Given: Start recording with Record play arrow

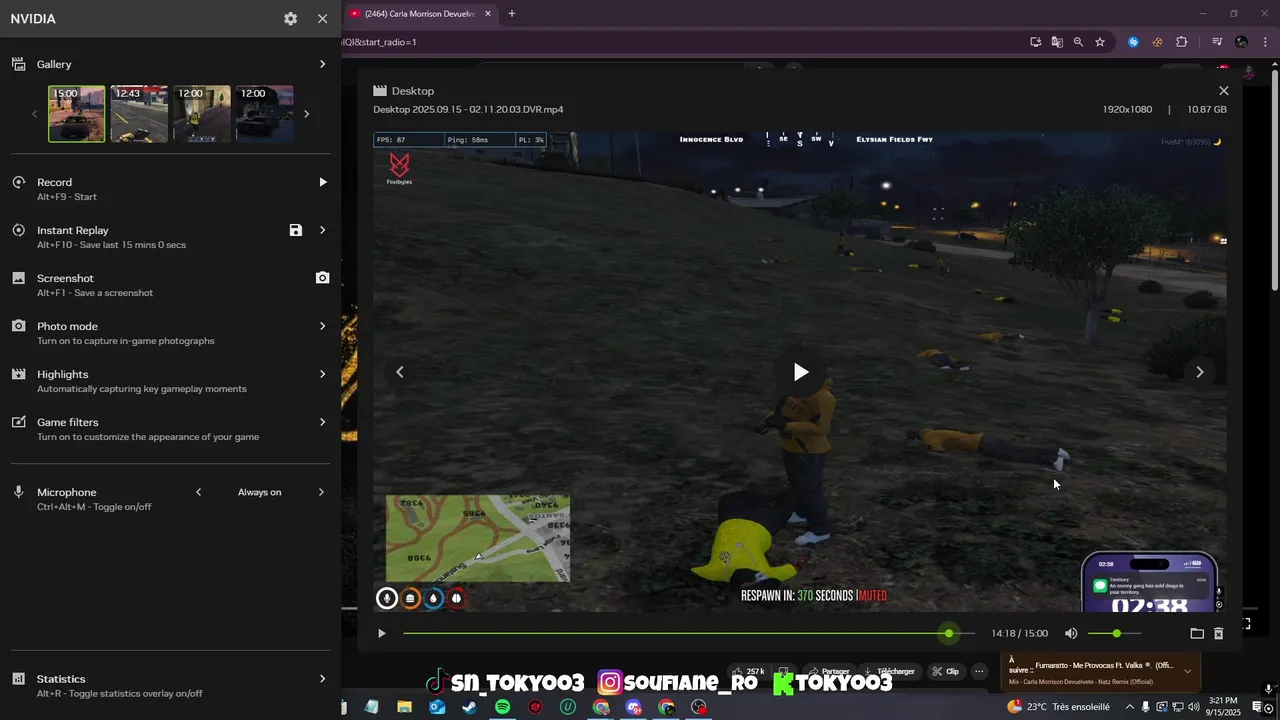Looking at the screenshot, I should [x=322, y=182].
